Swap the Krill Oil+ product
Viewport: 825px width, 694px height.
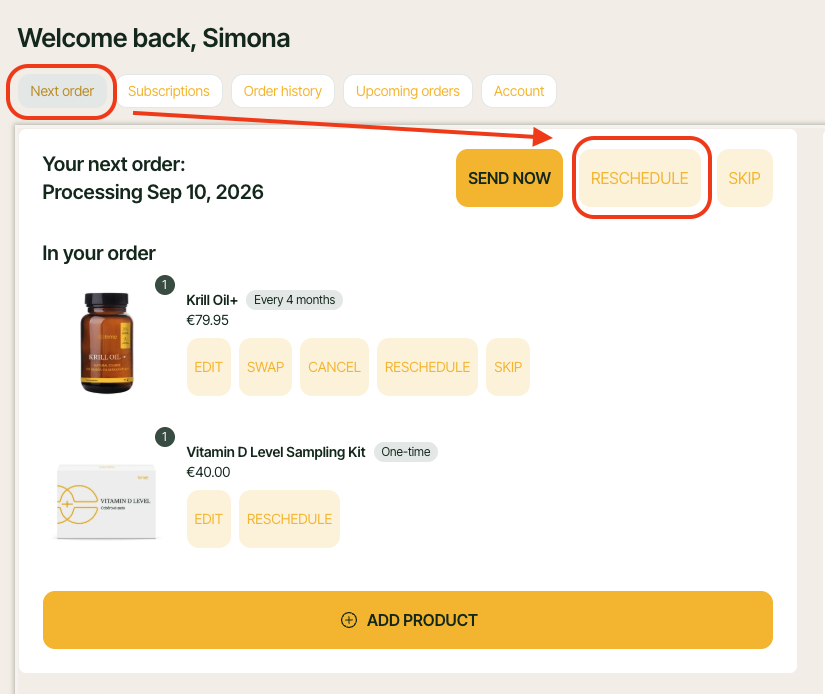(265, 367)
